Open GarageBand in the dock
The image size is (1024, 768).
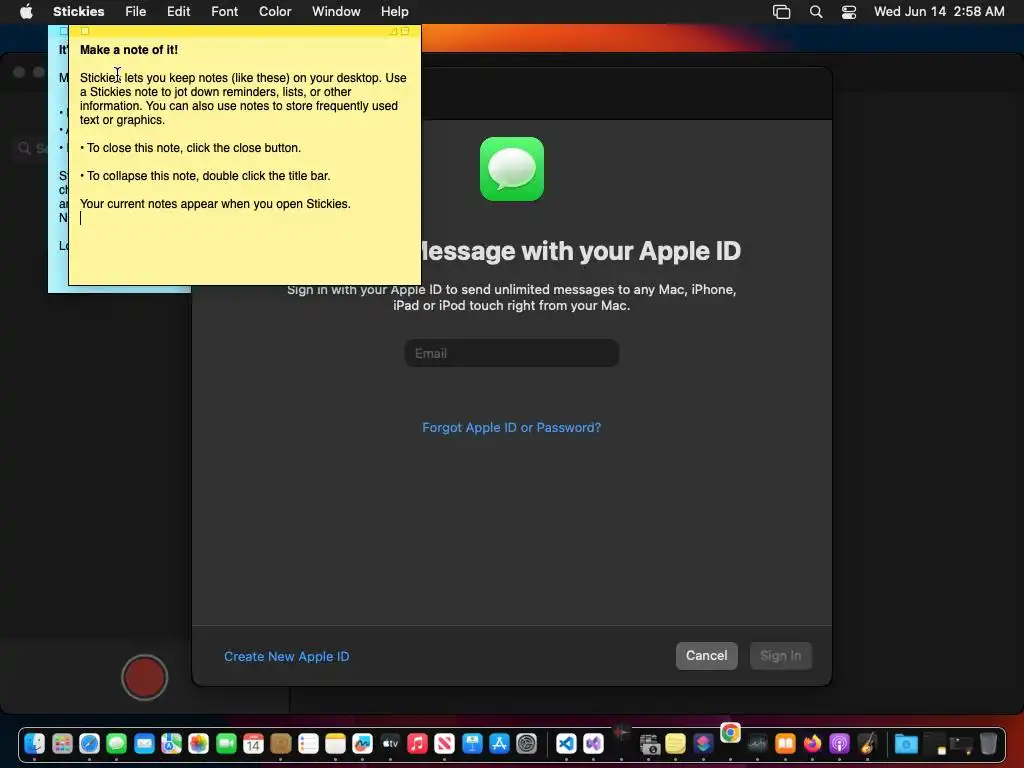pyautogui.click(x=867, y=743)
